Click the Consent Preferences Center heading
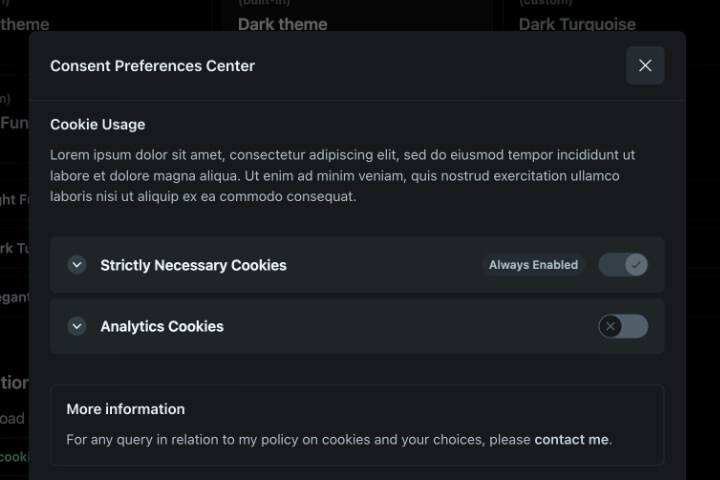Viewport: 720px width, 480px height. click(152, 66)
